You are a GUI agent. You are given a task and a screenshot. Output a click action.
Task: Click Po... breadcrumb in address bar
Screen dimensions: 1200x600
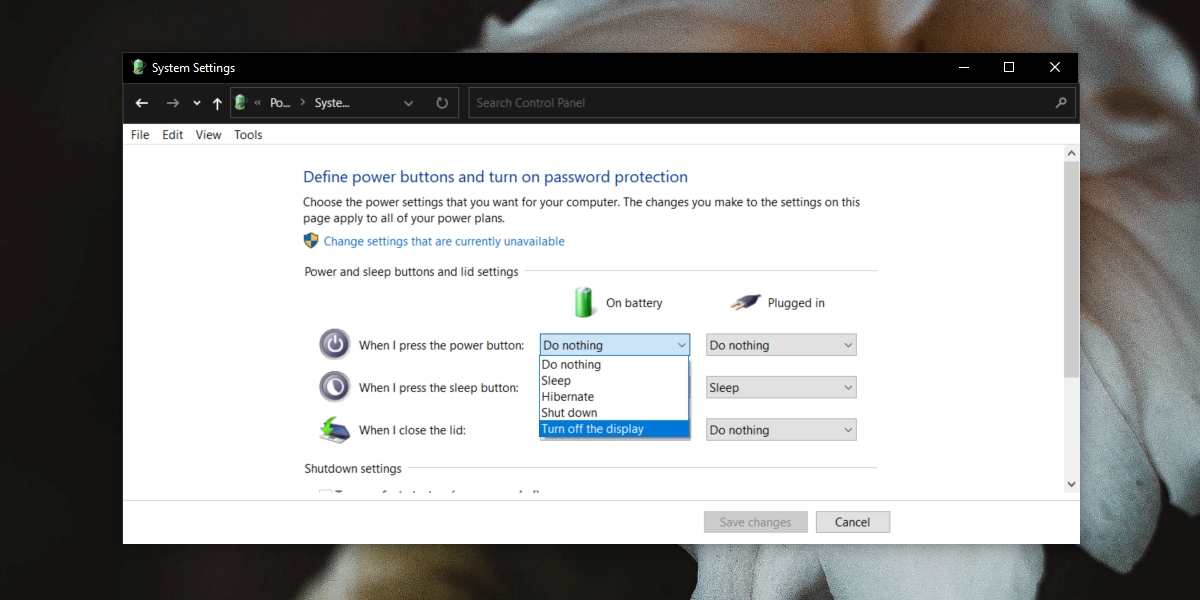pos(280,103)
